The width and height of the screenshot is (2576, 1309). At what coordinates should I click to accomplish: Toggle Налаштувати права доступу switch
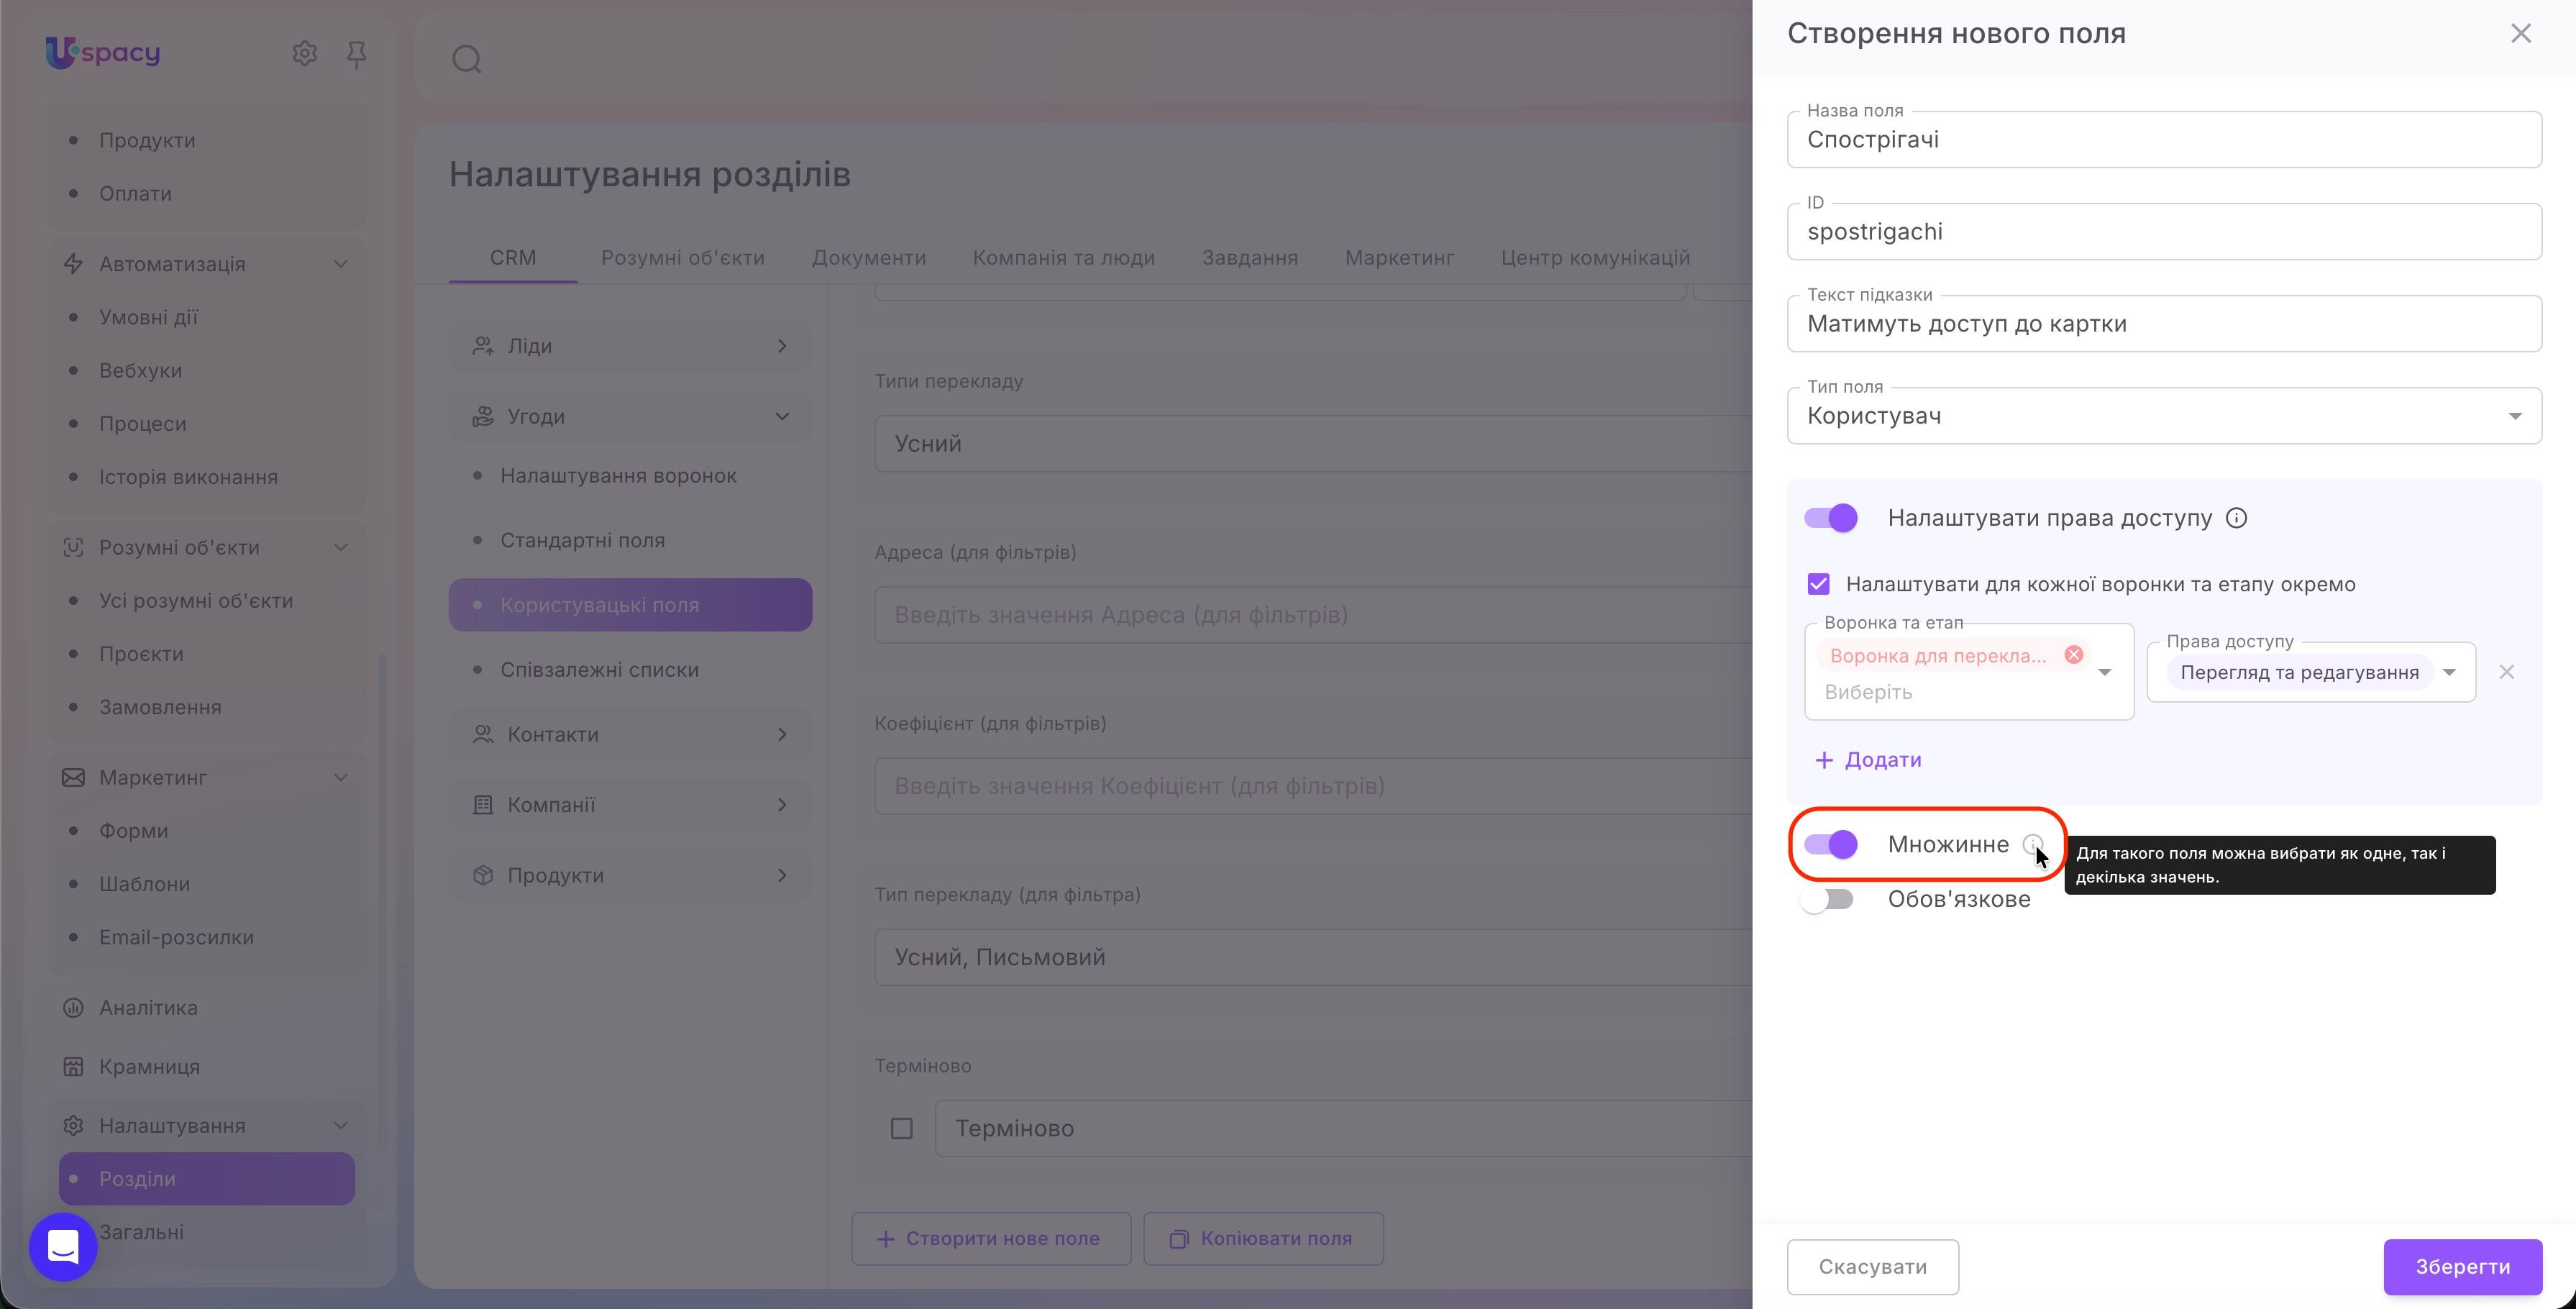[1831, 518]
